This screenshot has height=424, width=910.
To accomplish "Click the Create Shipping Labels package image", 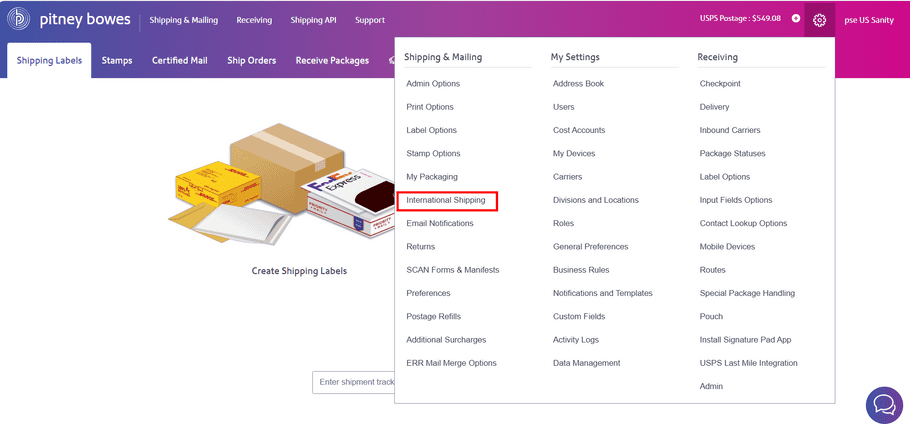I will [x=283, y=183].
